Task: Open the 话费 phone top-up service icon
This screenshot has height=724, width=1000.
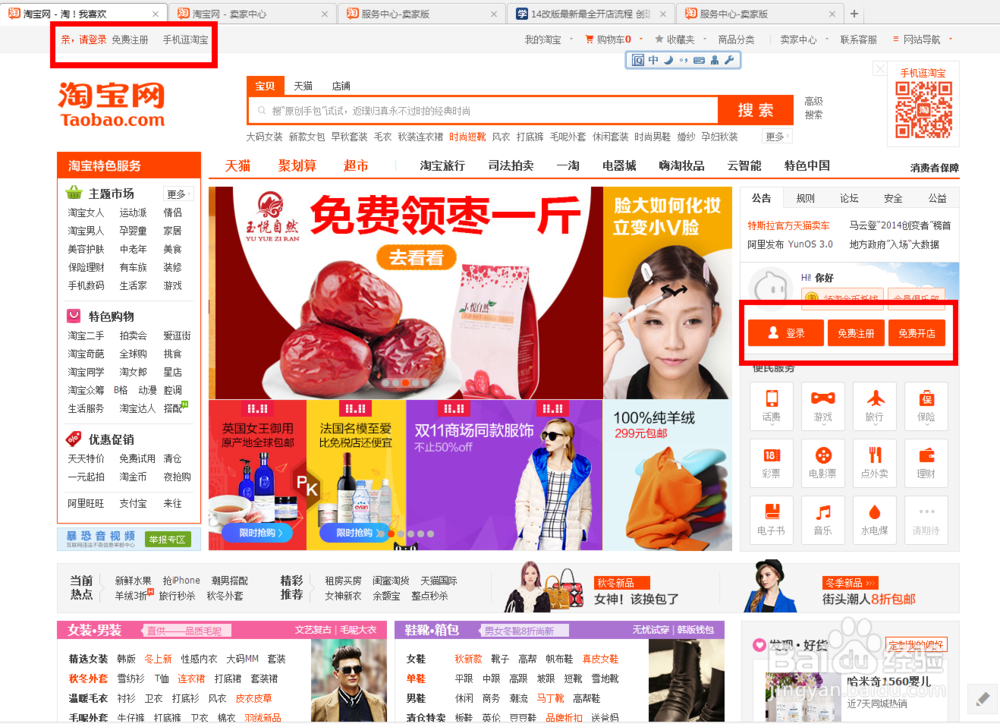Action: pyautogui.click(x=772, y=405)
